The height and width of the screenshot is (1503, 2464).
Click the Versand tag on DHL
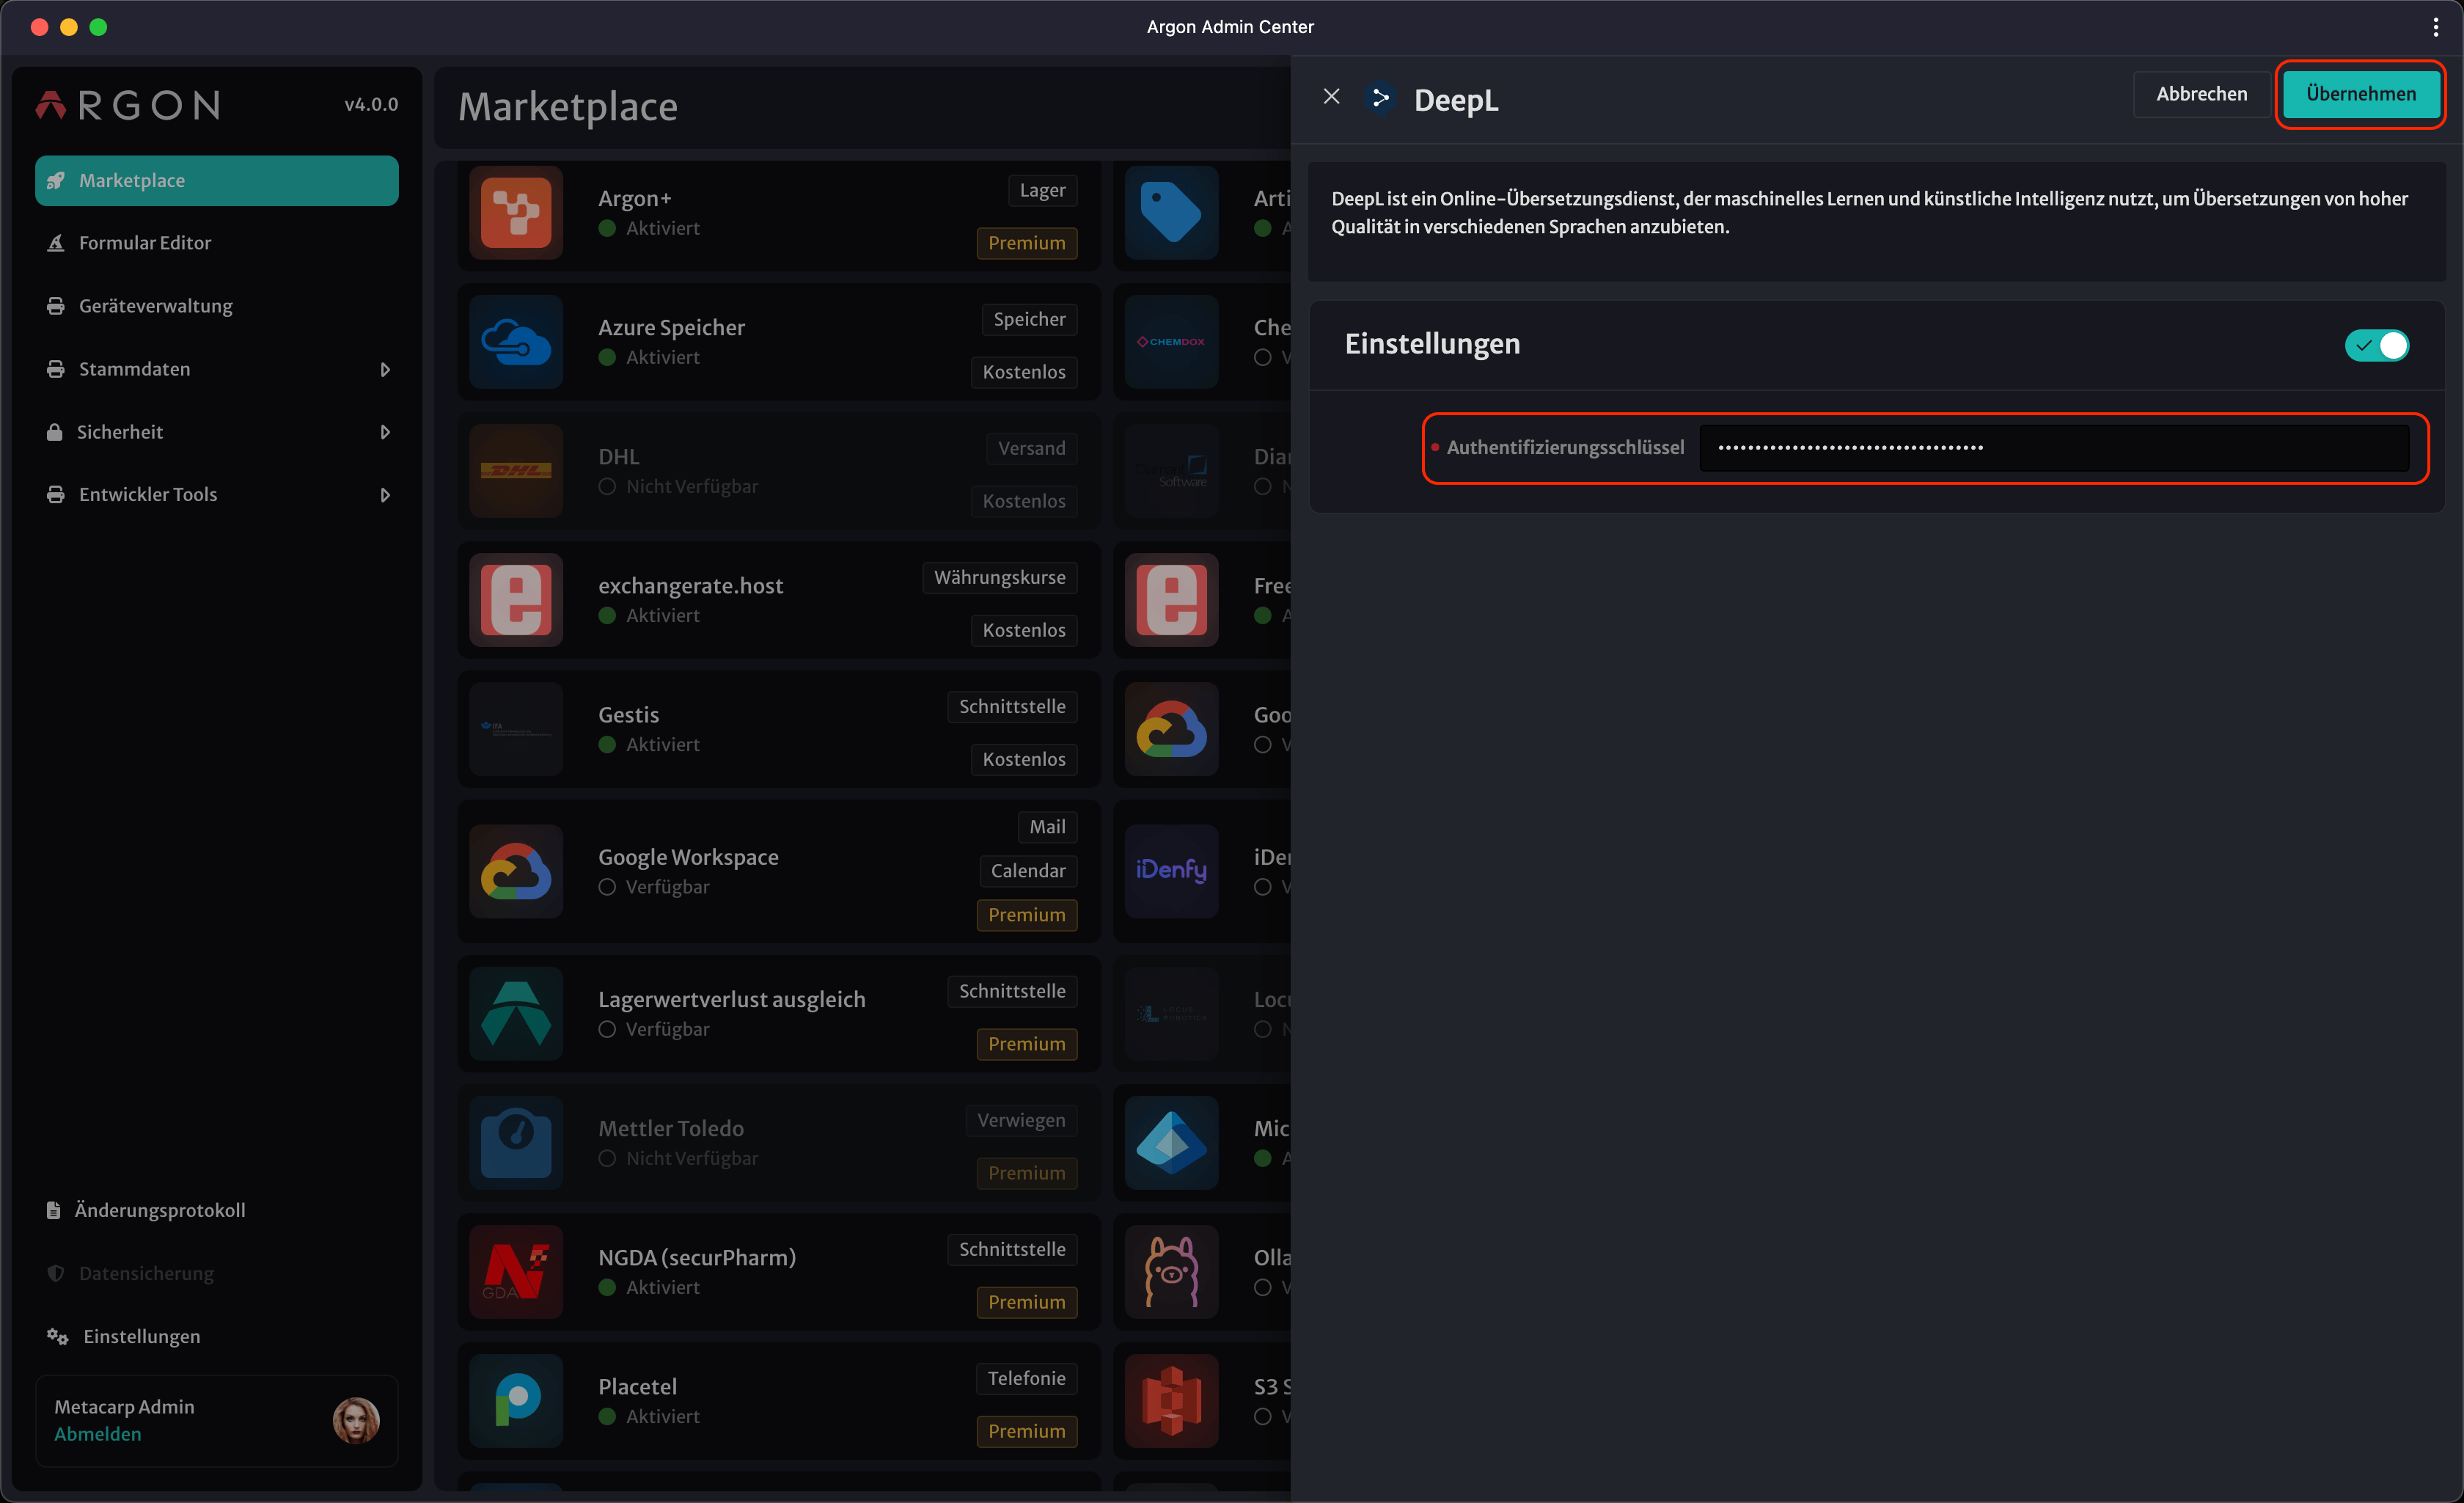[x=1031, y=448]
